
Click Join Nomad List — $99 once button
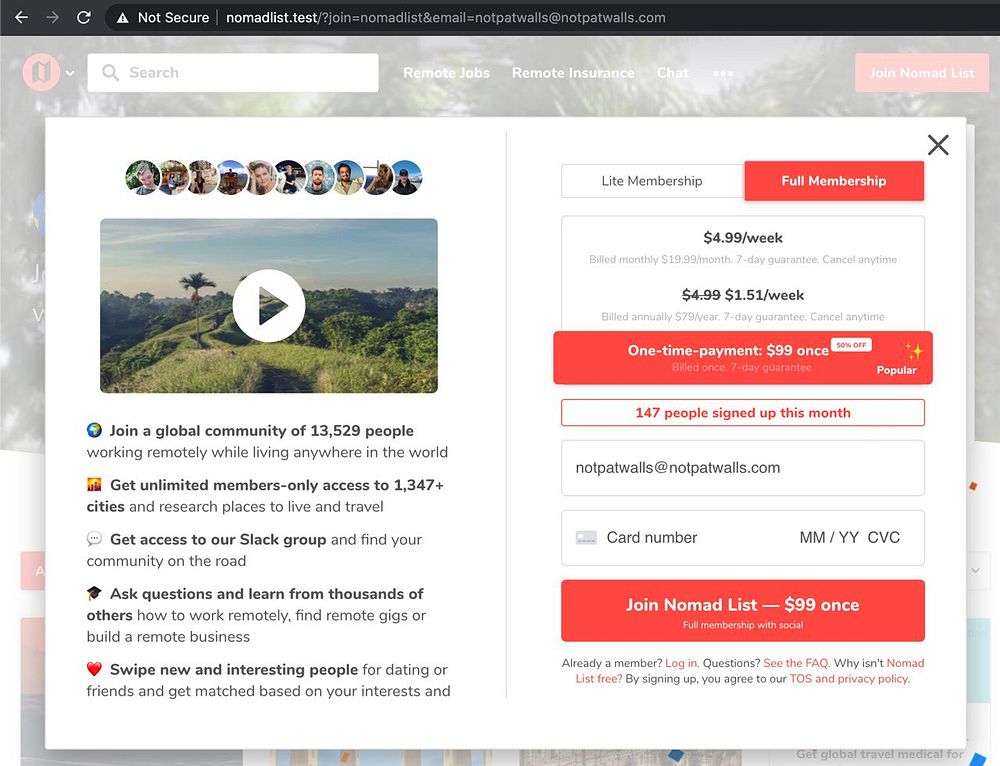click(x=742, y=610)
